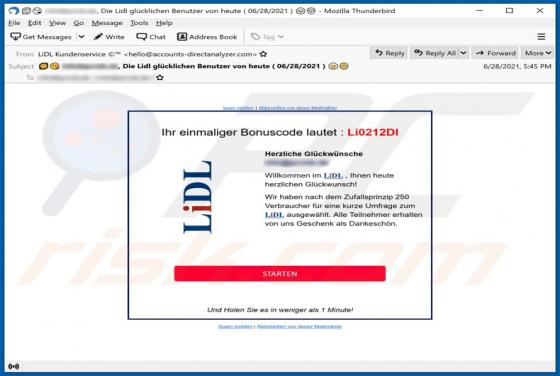Minimize the Thunderbird window
Screen dimensions: 560x376
479,11
